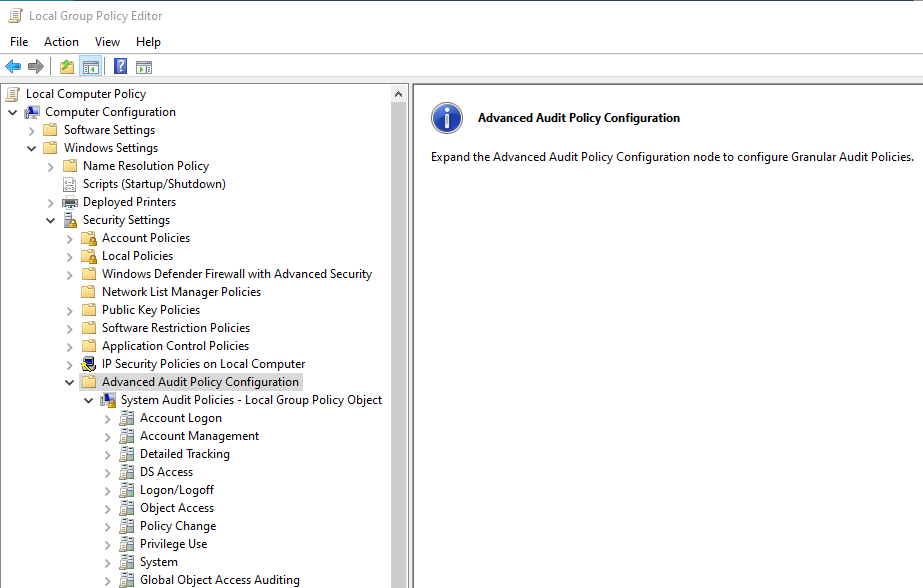The width and height of the screenshot is (923, 588).
Task: Select the Windows Settings label
Action: point(111,148)
